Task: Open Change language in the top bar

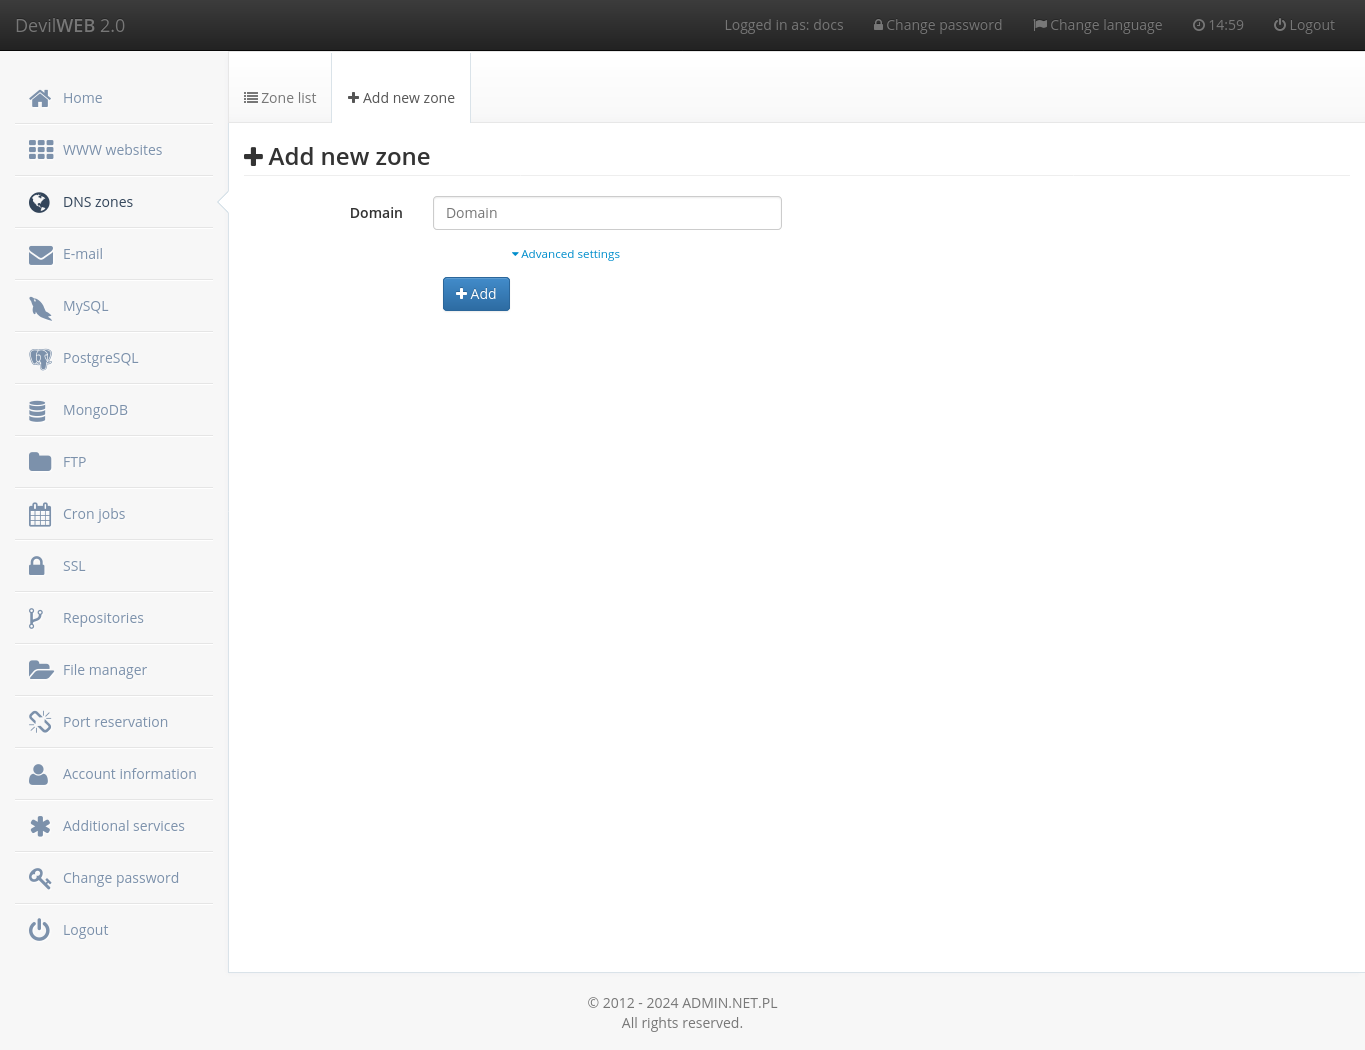Action: (x=1097, y=24)
